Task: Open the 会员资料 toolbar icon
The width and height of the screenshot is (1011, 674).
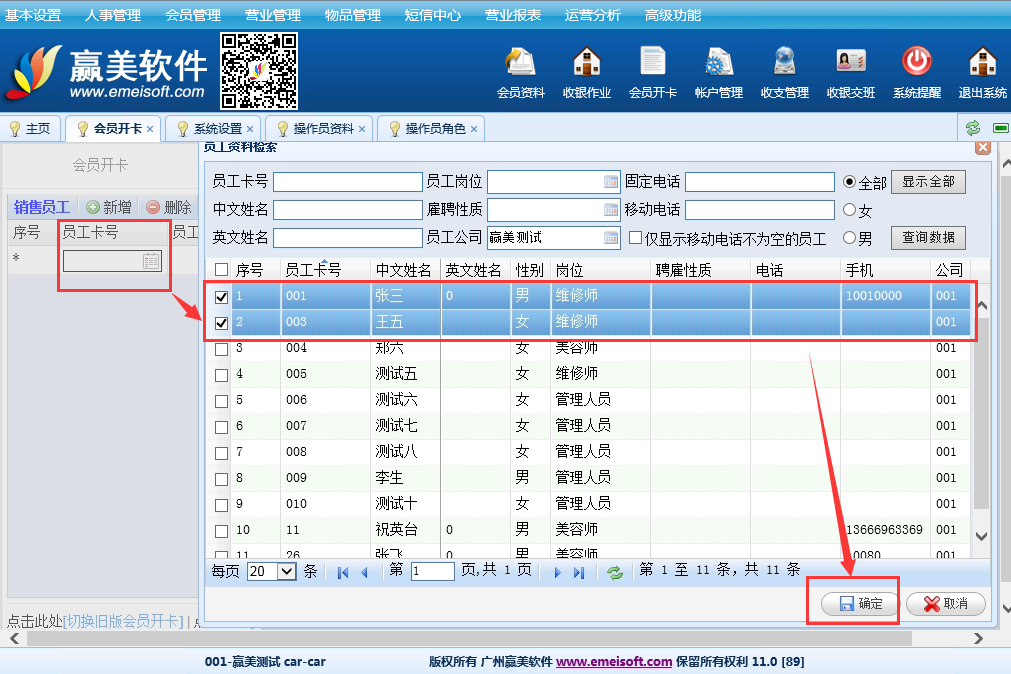Action: click(x=520, y=64)
